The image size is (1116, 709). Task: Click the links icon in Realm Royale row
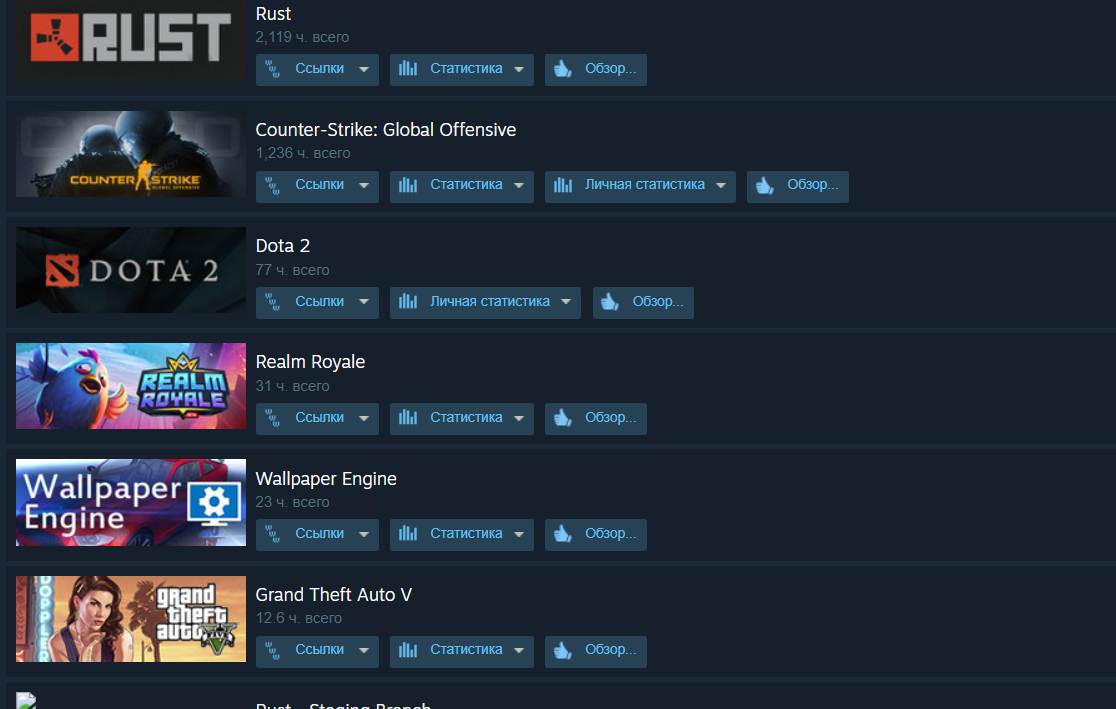tap(273, 418)
